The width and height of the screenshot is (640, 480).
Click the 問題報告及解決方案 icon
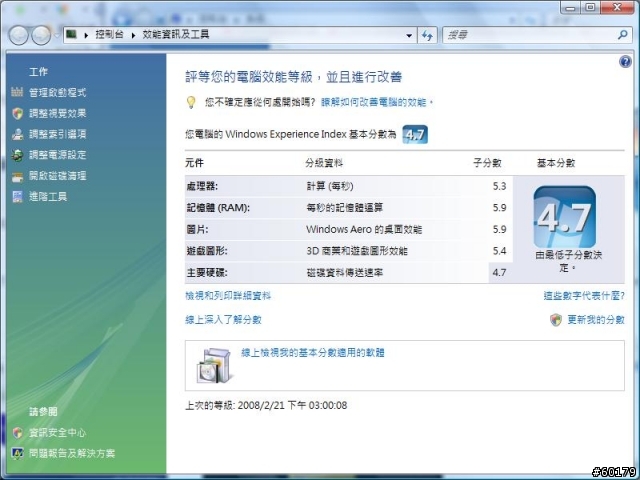[17, 453]
